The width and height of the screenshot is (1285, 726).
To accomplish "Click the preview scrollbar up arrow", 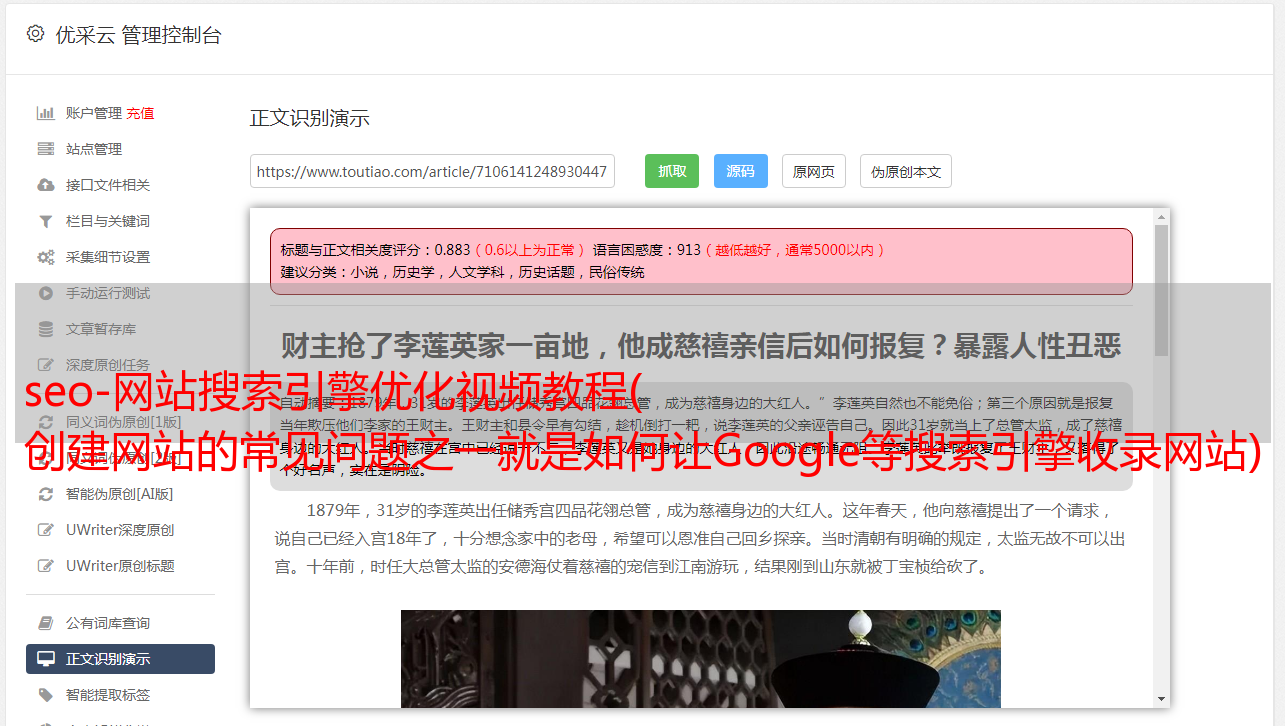I will tap(1161, 216).
